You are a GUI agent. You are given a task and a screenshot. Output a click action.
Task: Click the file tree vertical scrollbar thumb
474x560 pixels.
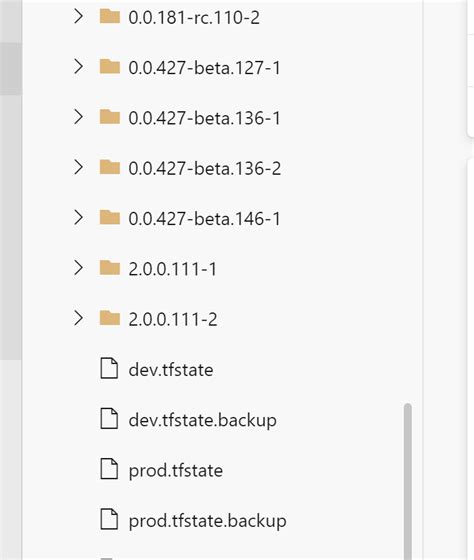coord(408,481)
